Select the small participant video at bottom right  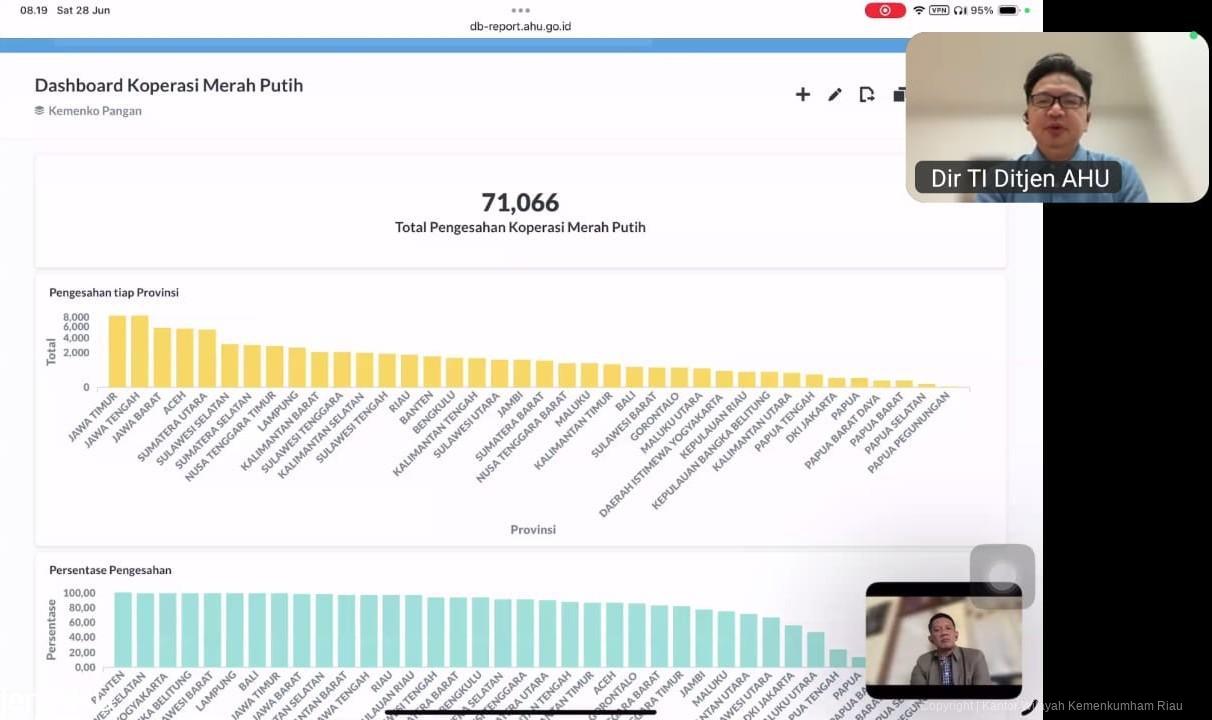[x=943, y=640]
